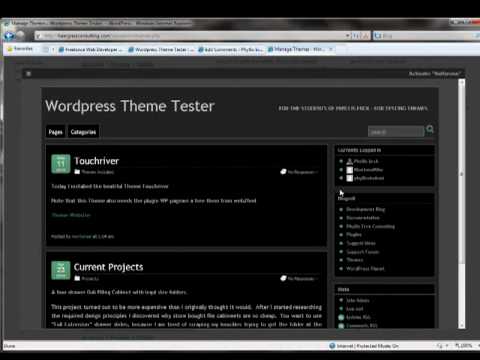Click third logged-in user avatar
Viewport: 480px width, 360px height.
coord(350,178)
